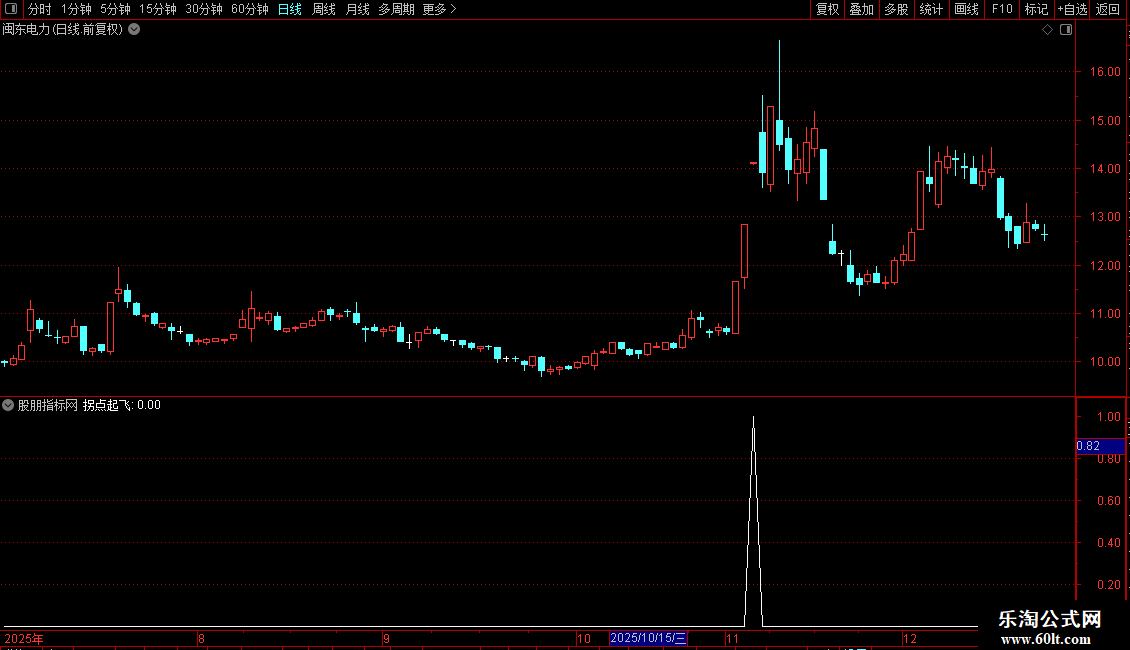Click the 16.00 price axis label
1130x650 pixels.
(x=1105, y=71)
